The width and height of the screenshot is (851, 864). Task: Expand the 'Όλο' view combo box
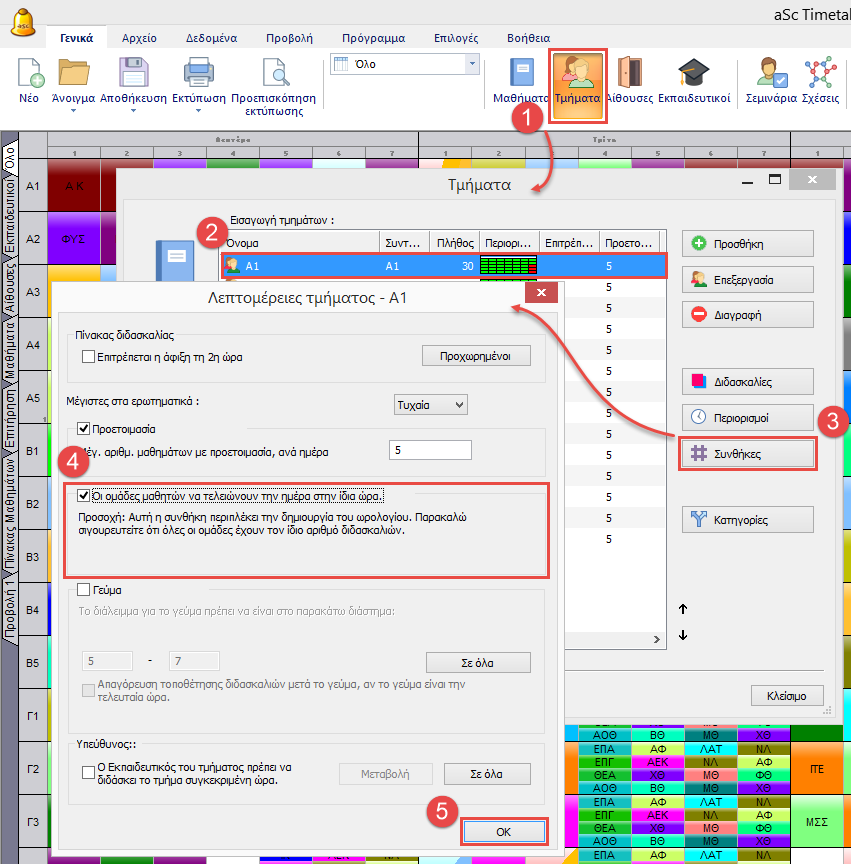pos(472,63)
